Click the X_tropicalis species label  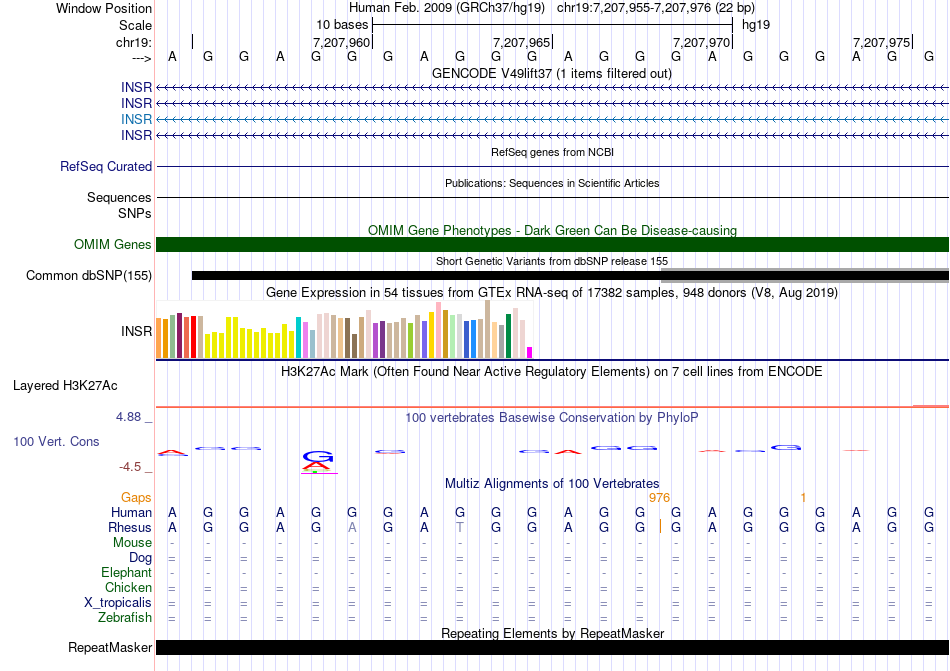point(118,603)
